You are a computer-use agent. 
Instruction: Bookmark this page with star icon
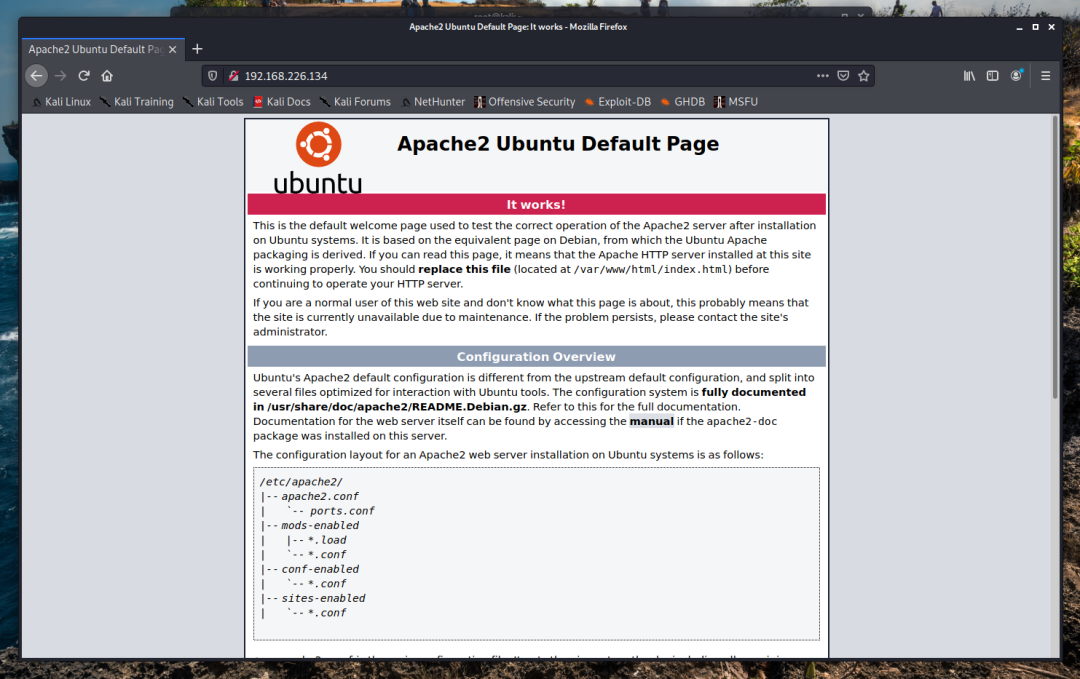pyautogui.click(x=864, y=76)
